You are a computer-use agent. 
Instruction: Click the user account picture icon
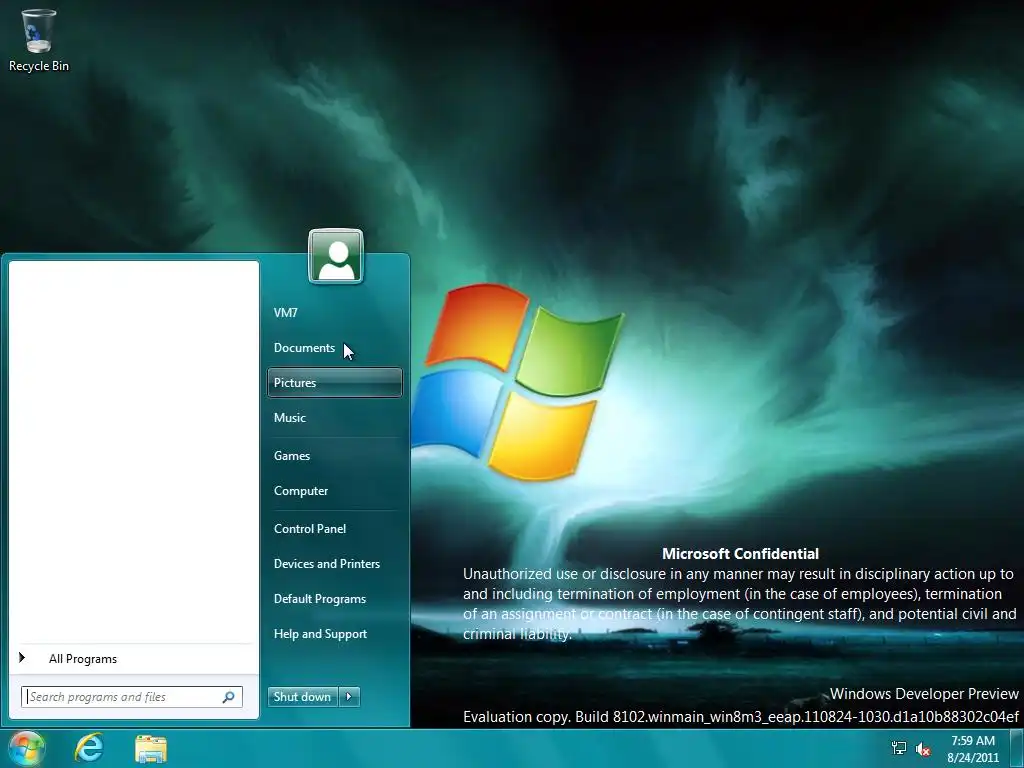tap(336, 256)
